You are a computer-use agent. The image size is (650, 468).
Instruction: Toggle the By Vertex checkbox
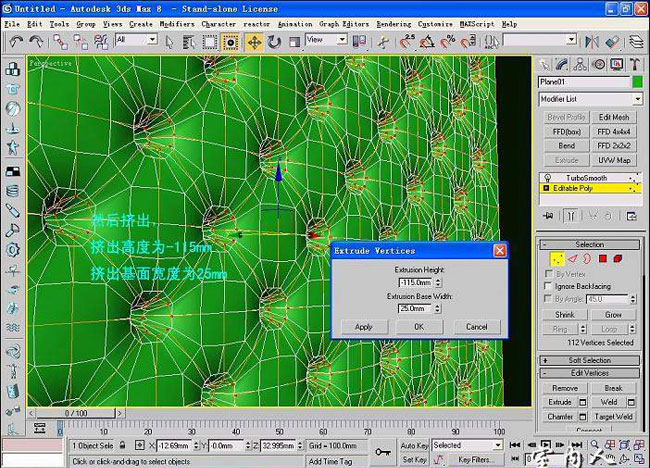pos(548,274)
